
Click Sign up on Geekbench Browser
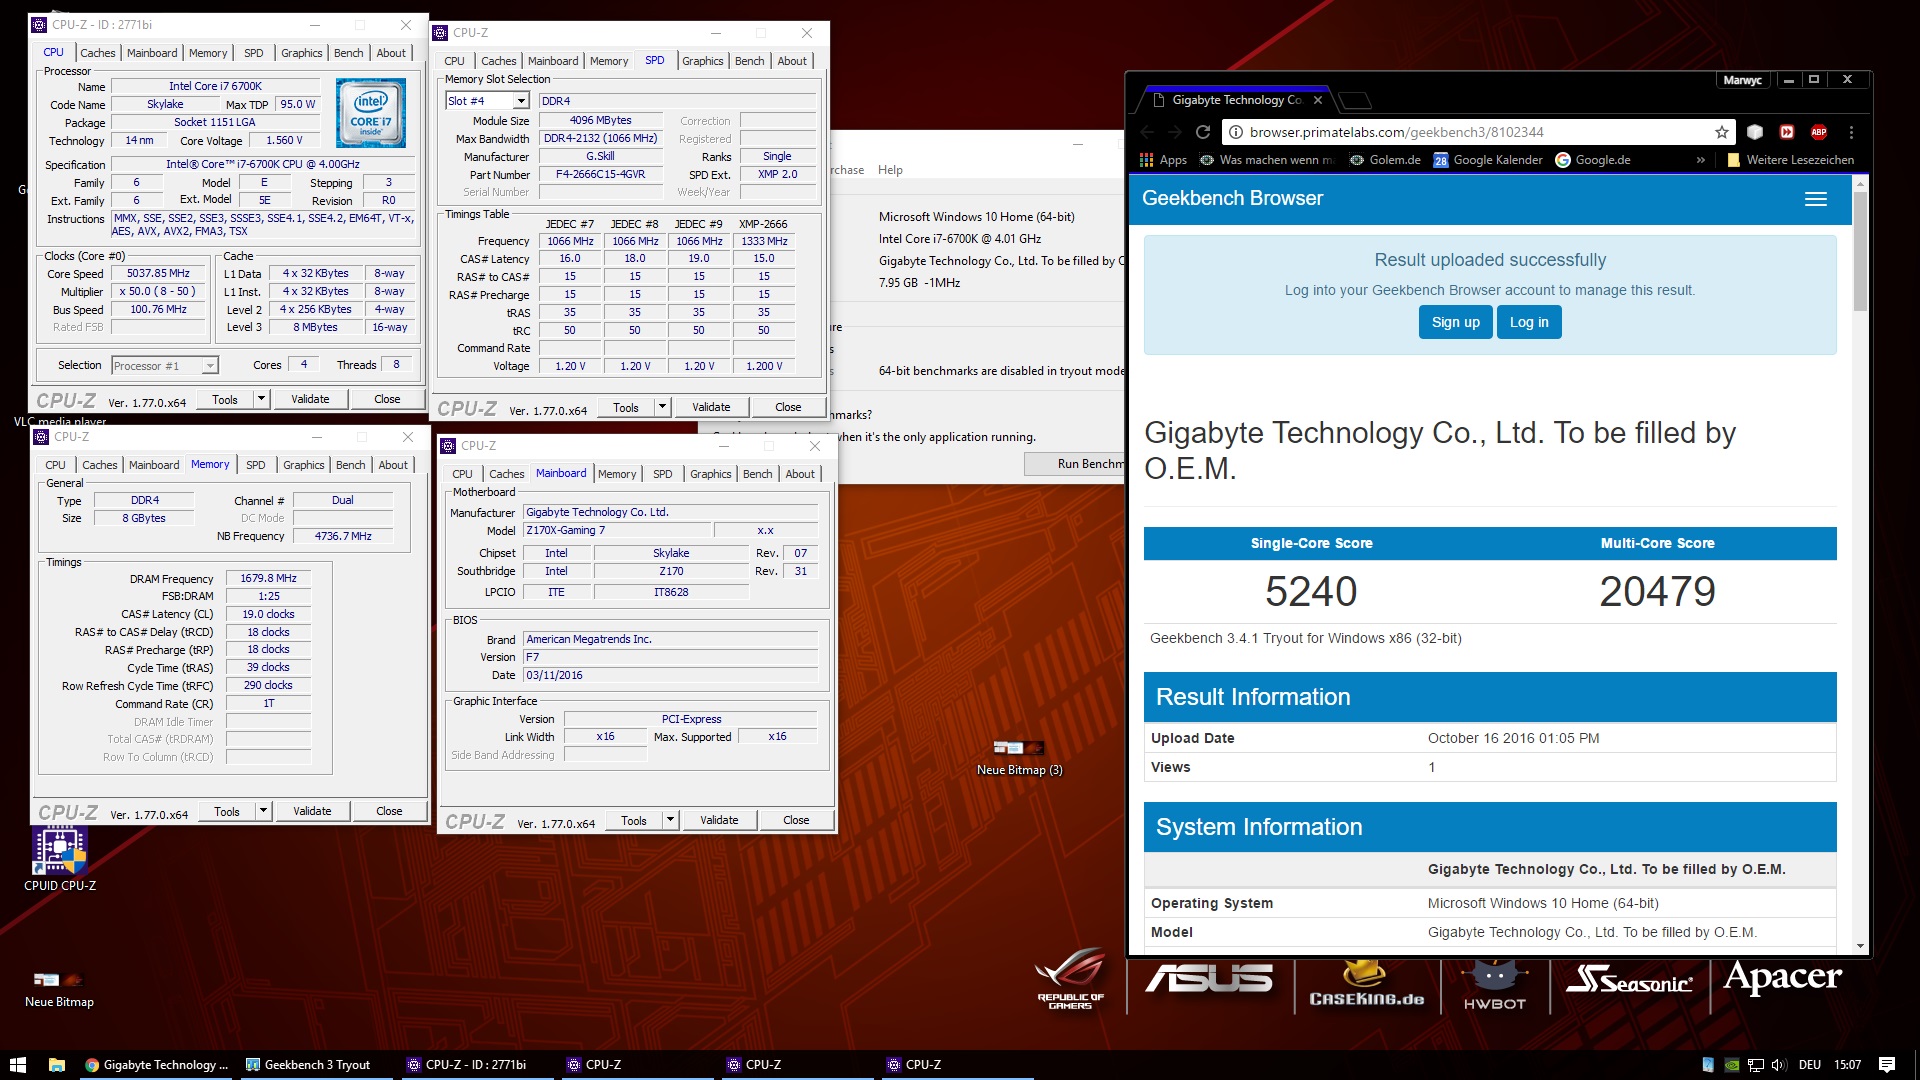[1455, 322]
